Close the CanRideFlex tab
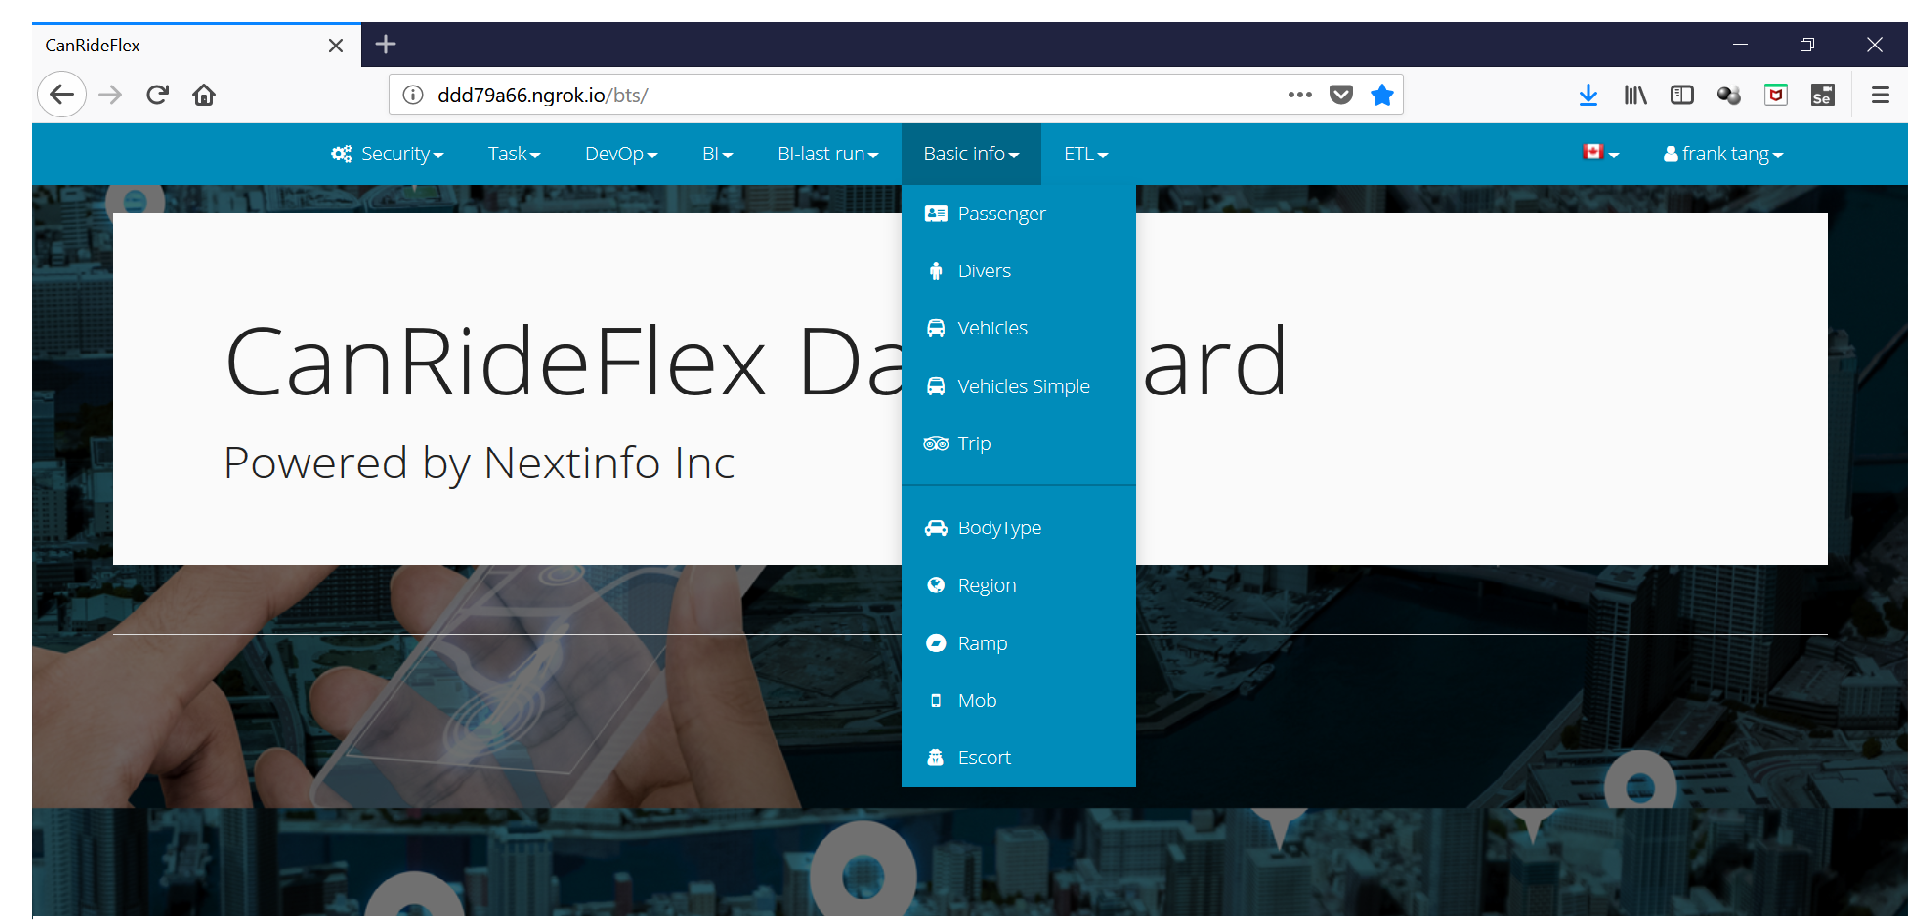This screenshot has width=1920, height=920. [336, 45]
